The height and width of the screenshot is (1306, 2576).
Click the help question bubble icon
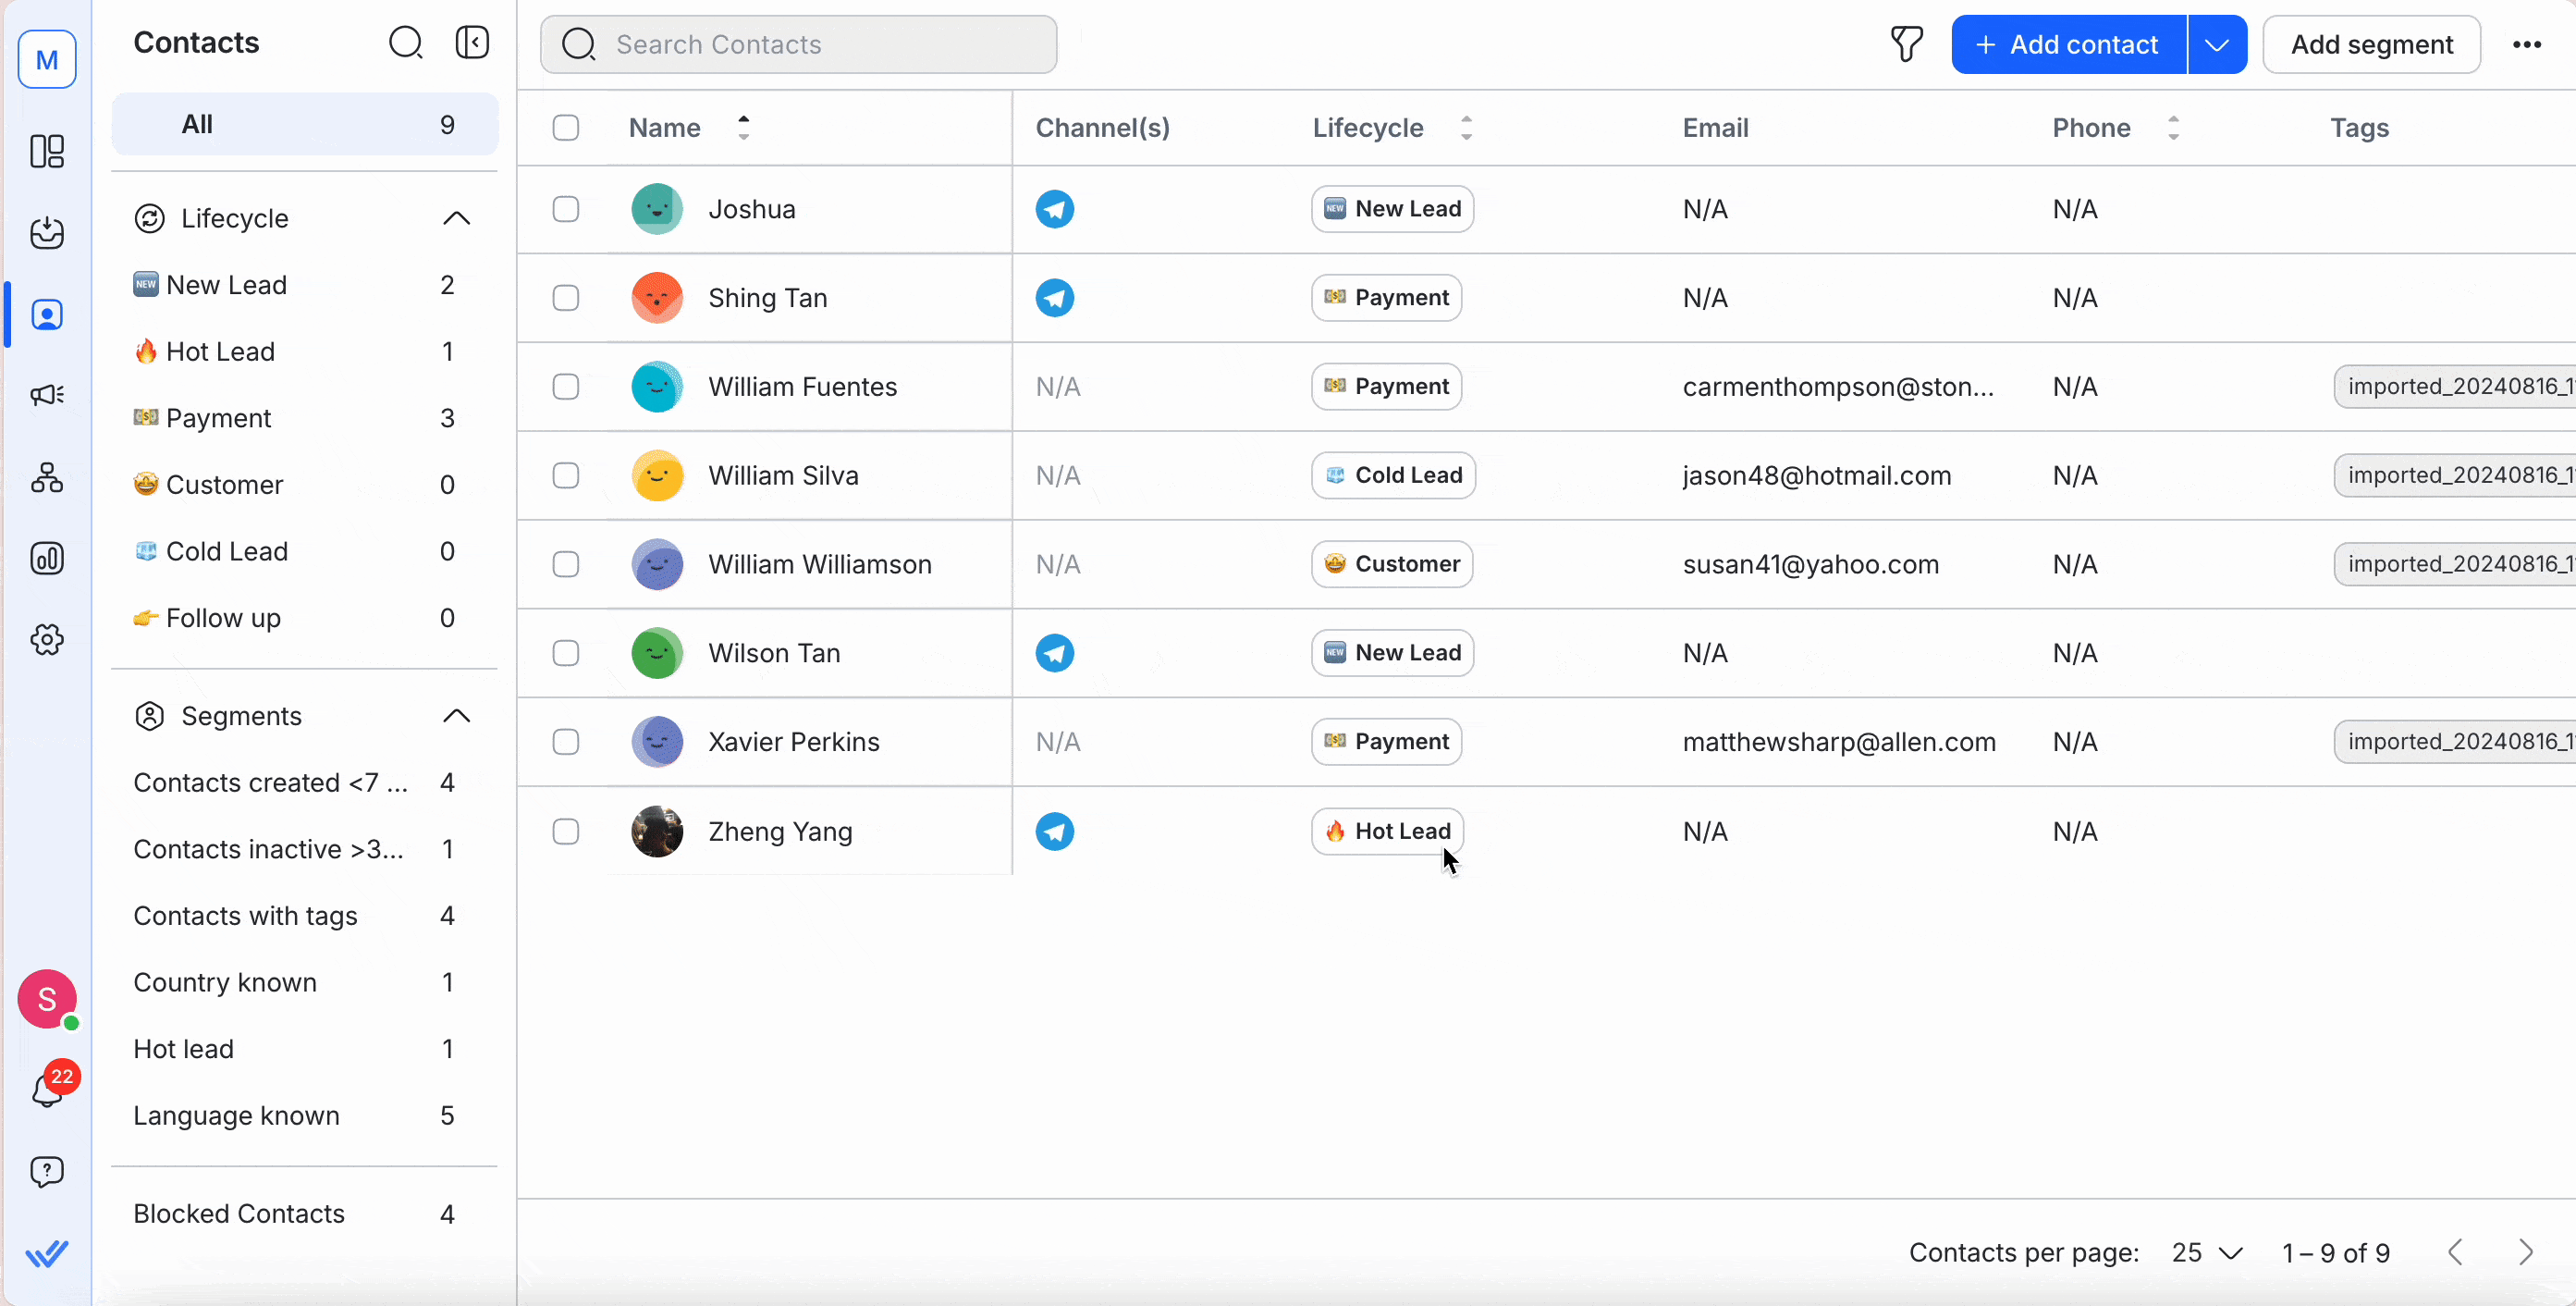(x=47, y=1171)
